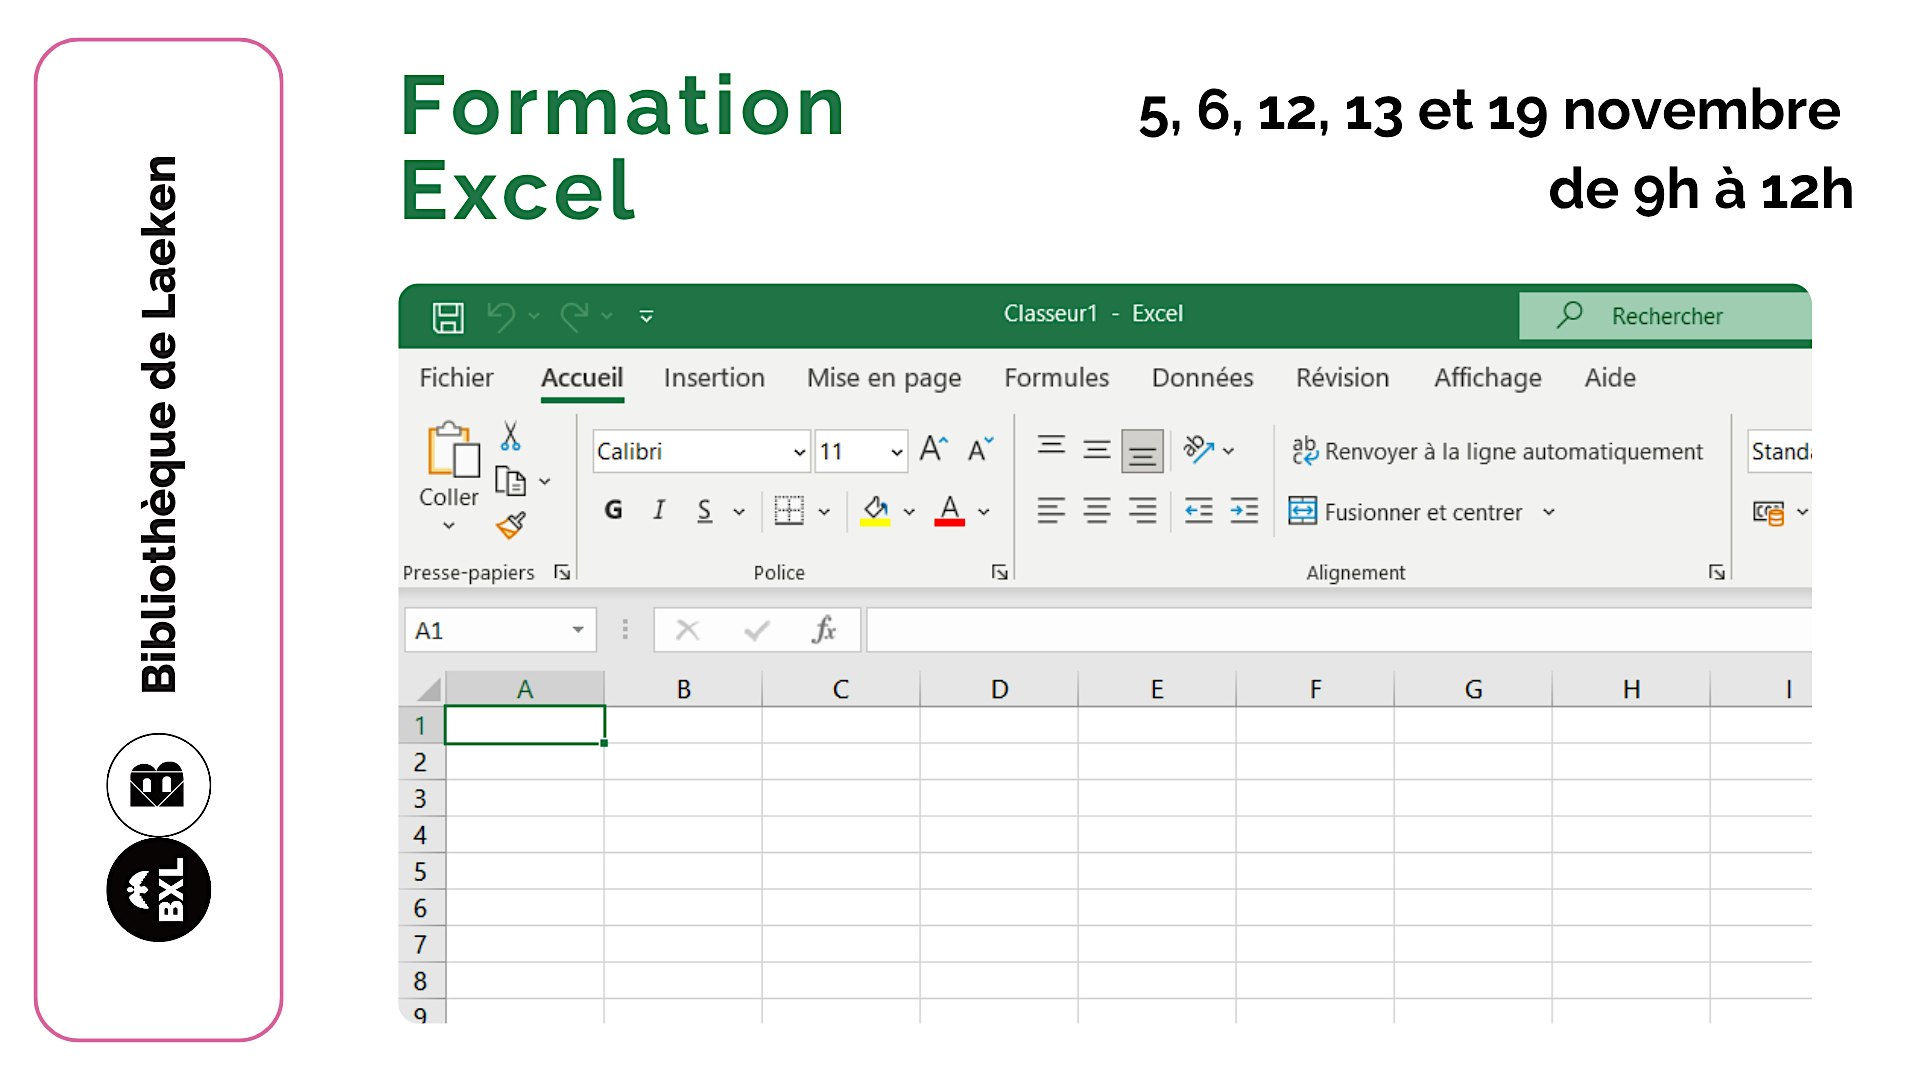This screenshot has height=1080, width=1920.
Task: Toggle underline with the S button
Action: click(705, 511)
